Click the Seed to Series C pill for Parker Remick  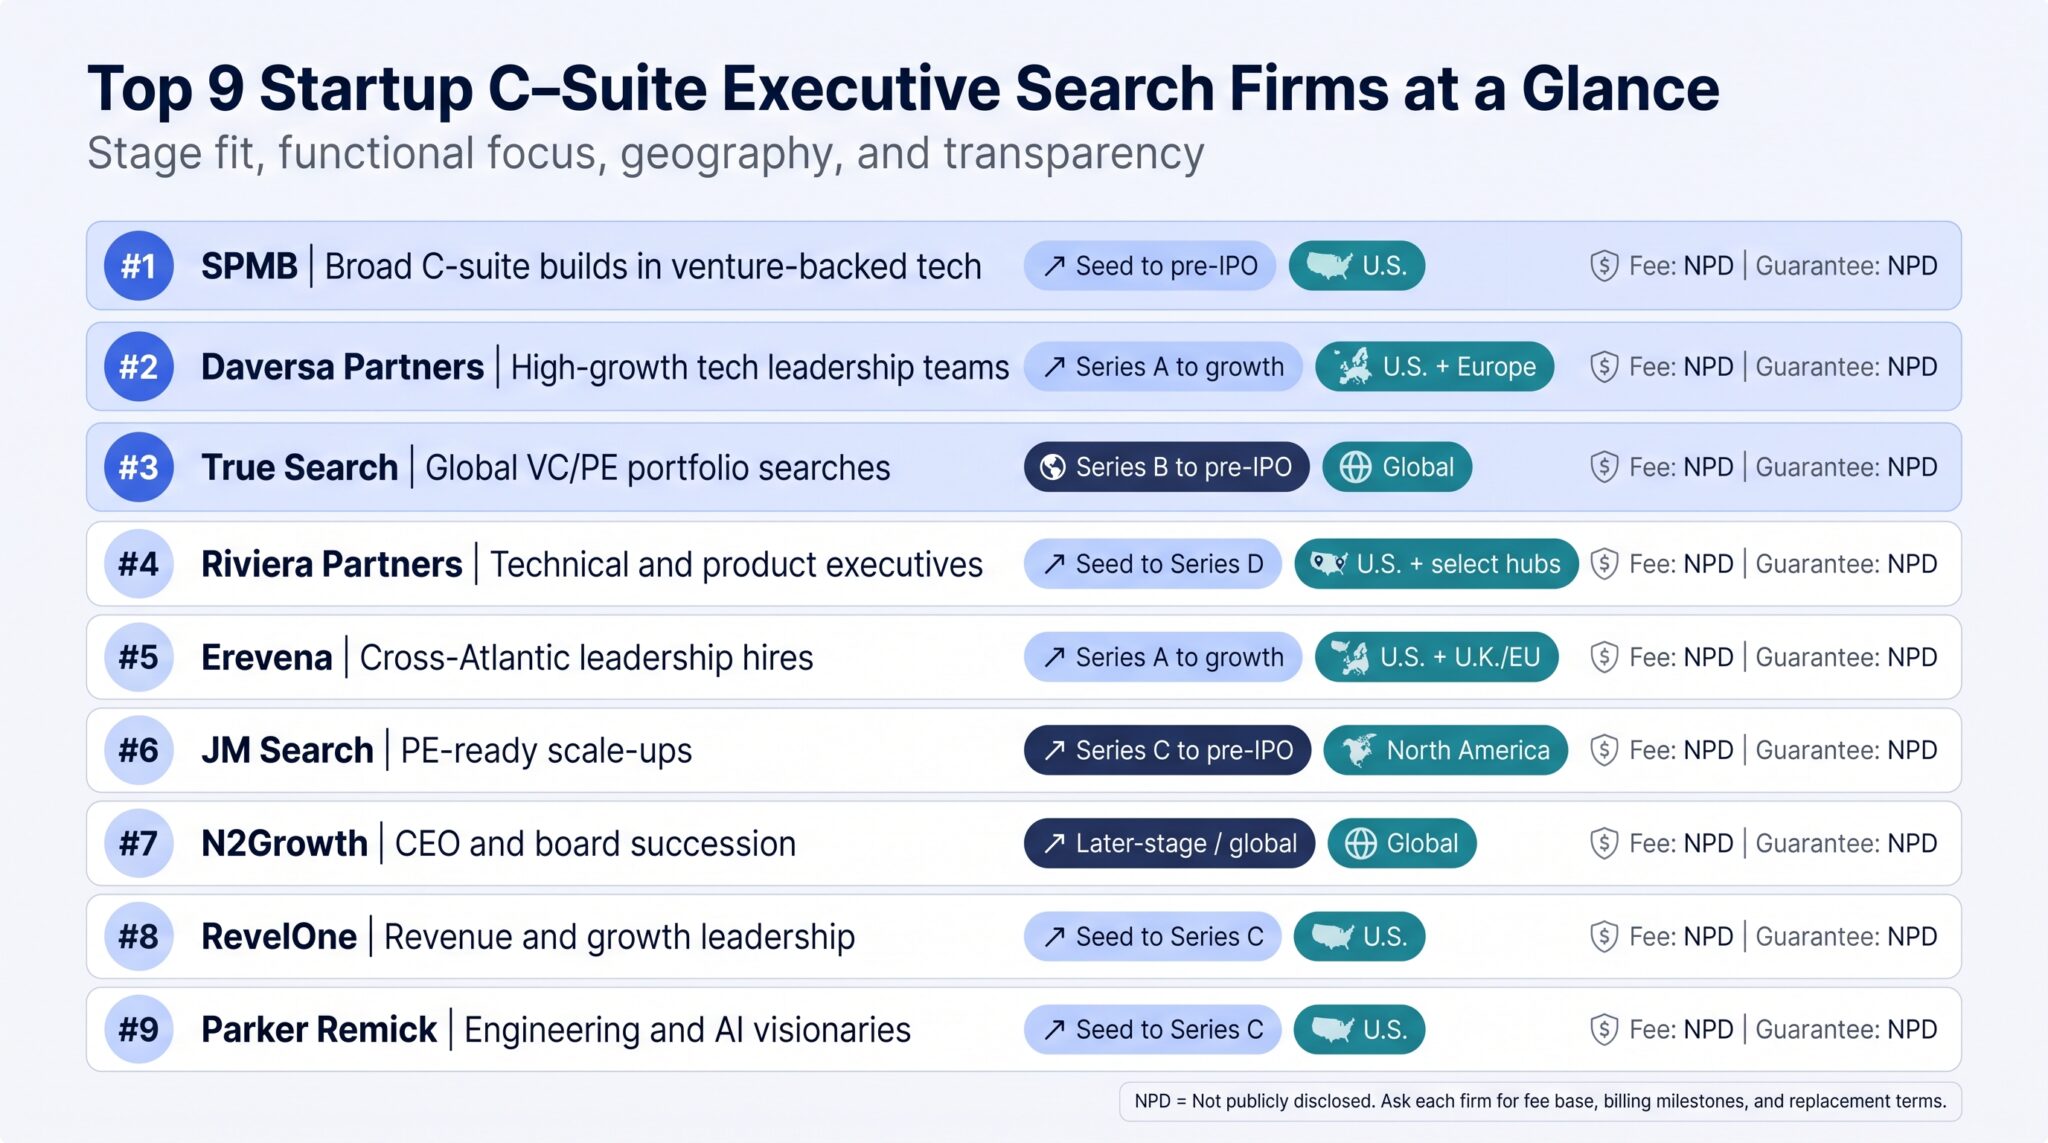(x=1152, y=1029)
